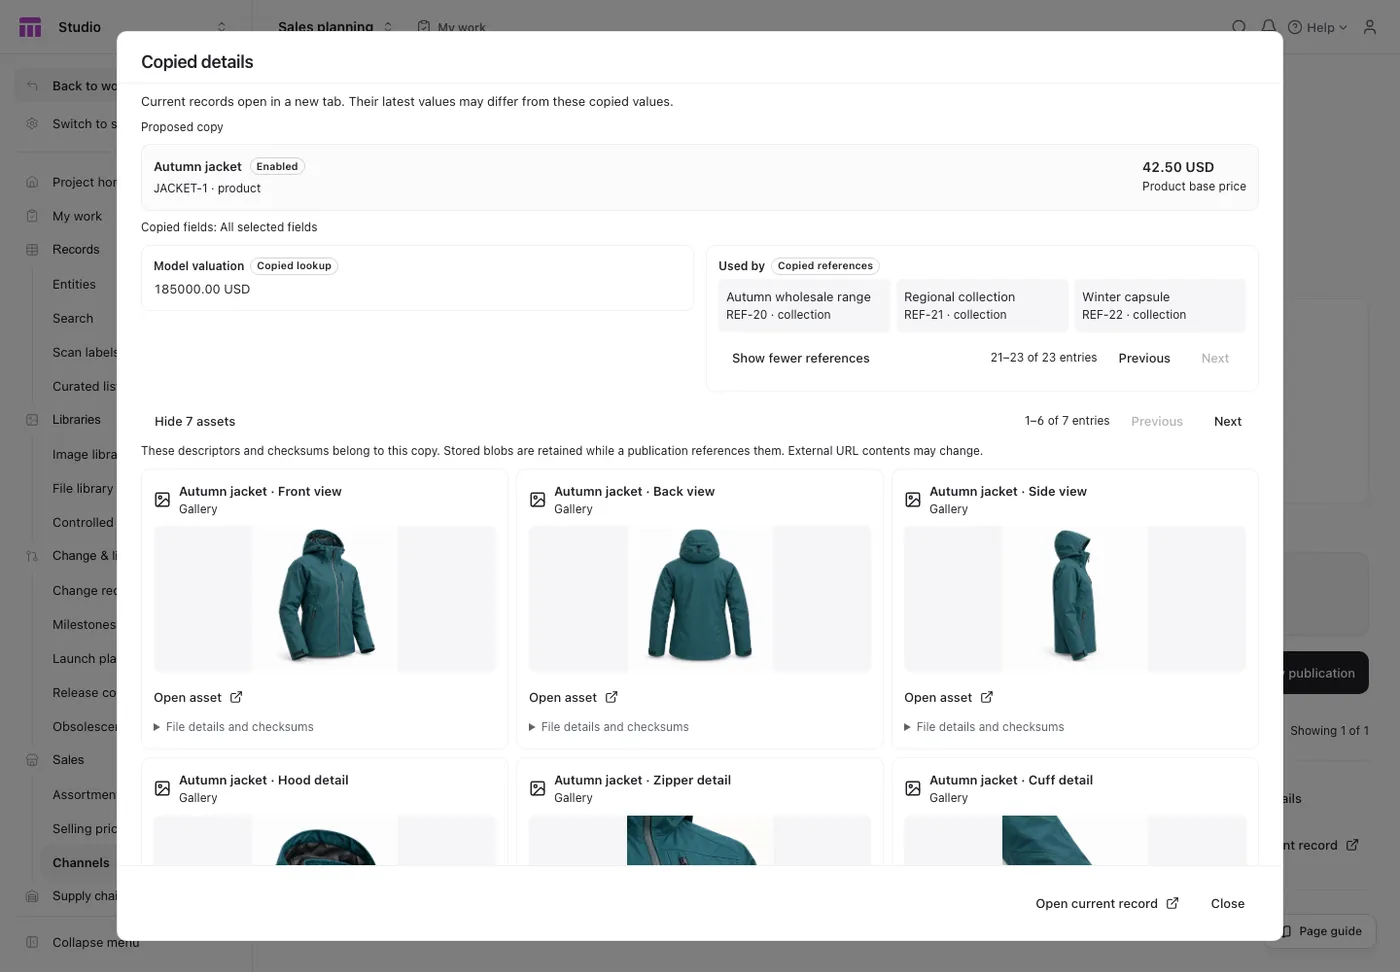This screenshot has width=1400, height=972.
Task: Click the image icon beside Autumn jacket Side view
Action: click(x=913, y=500)
